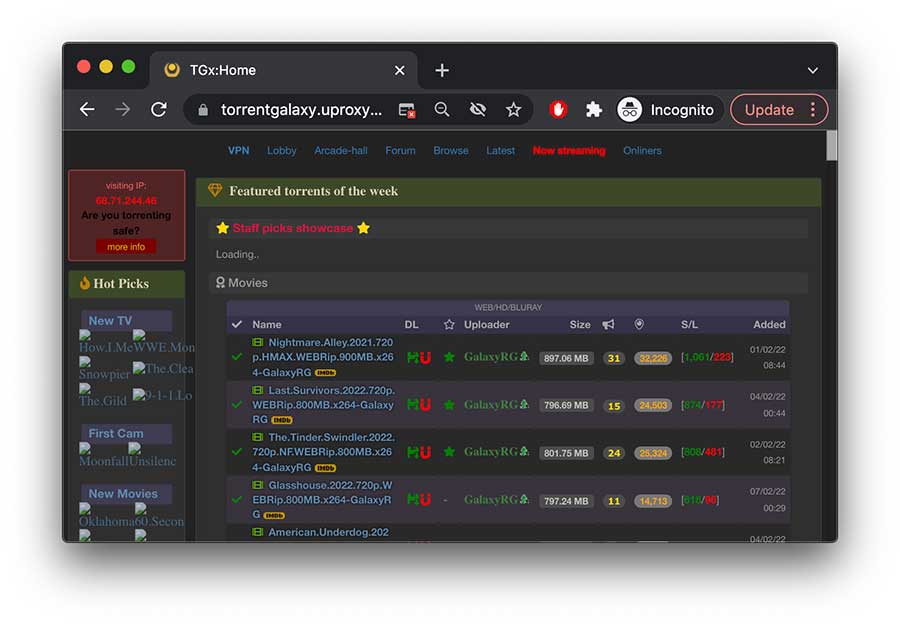Click the red ad blocker hand icon
Screen dimensions: 900x625
pos(558,110)
